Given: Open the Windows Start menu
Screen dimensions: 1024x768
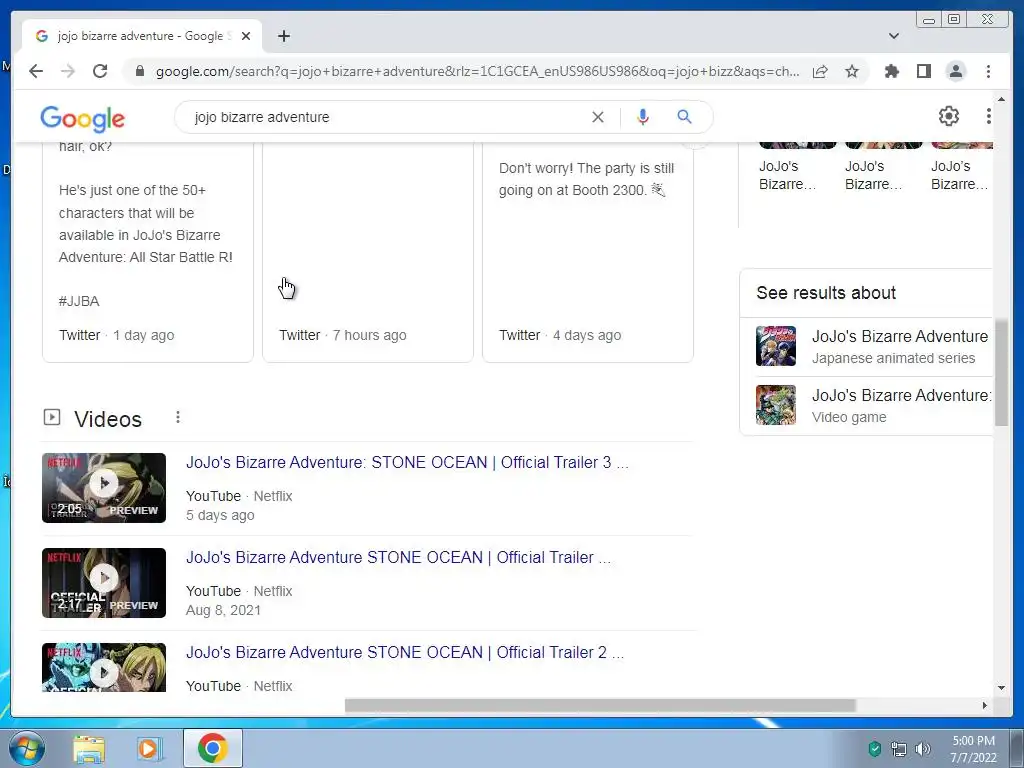Looking at the screenshot, I should 27,748.
